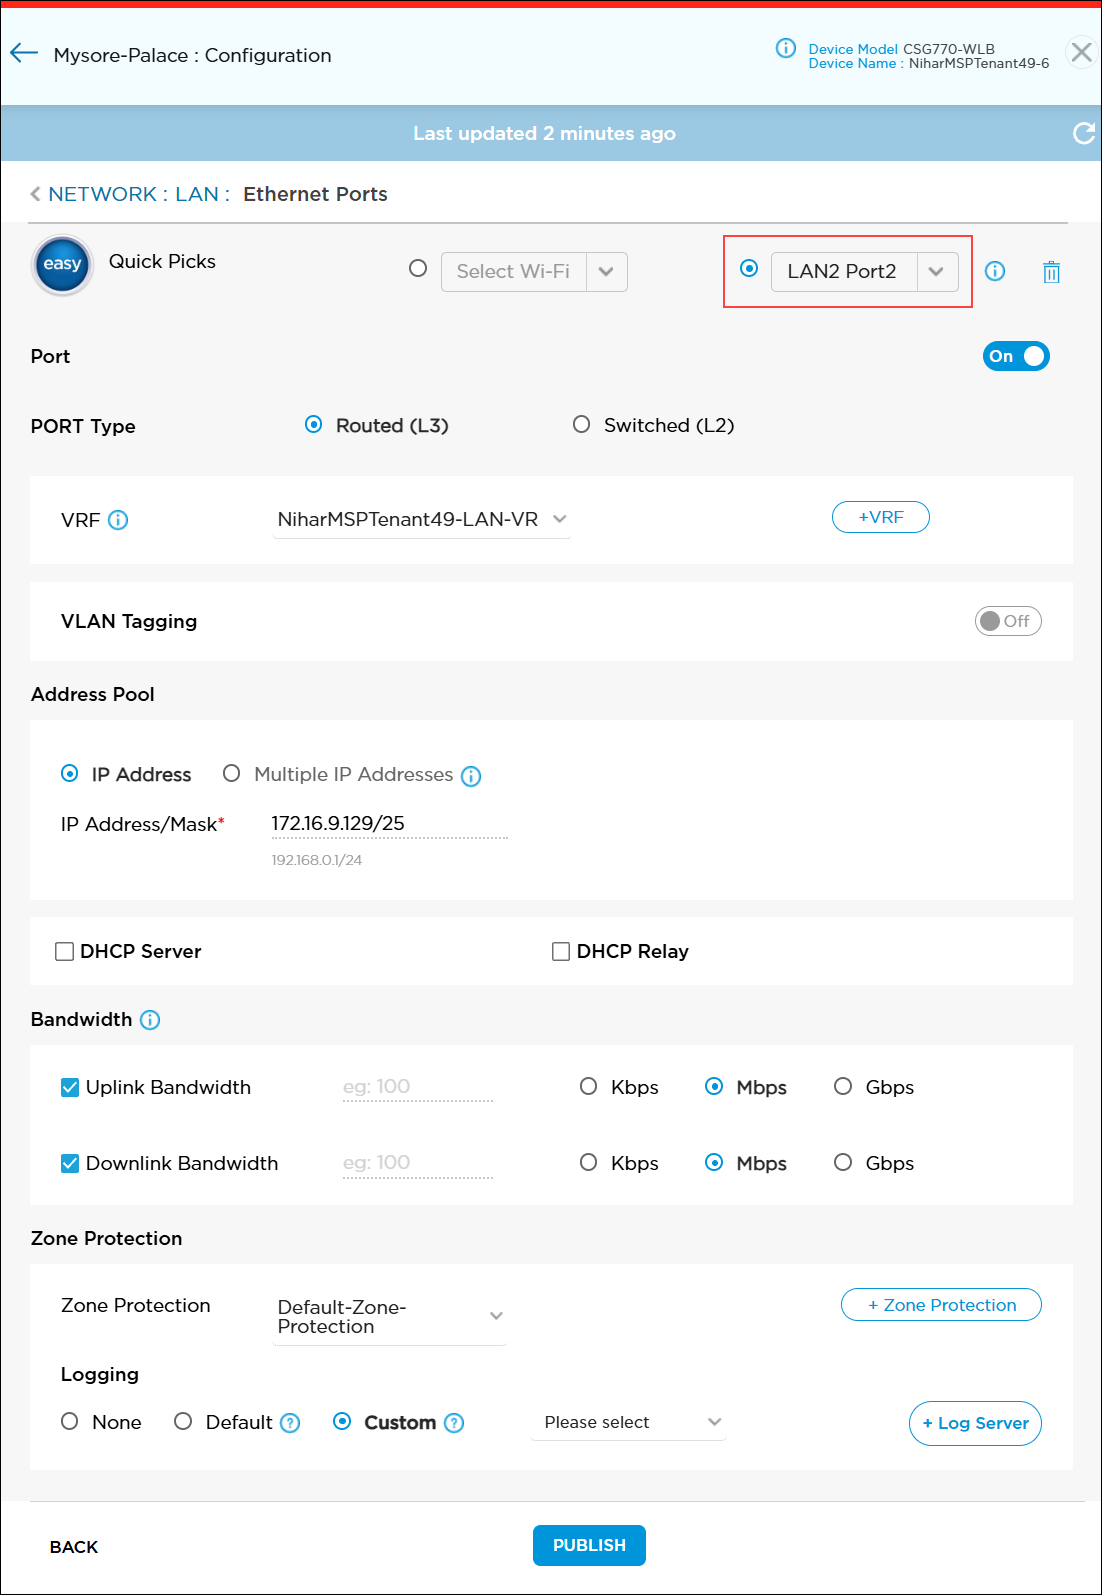The width and height of the screenshot is (1102, 1595).
Task: Click the back arrow beside Mysore-Palace
Action: click(24, 54)
